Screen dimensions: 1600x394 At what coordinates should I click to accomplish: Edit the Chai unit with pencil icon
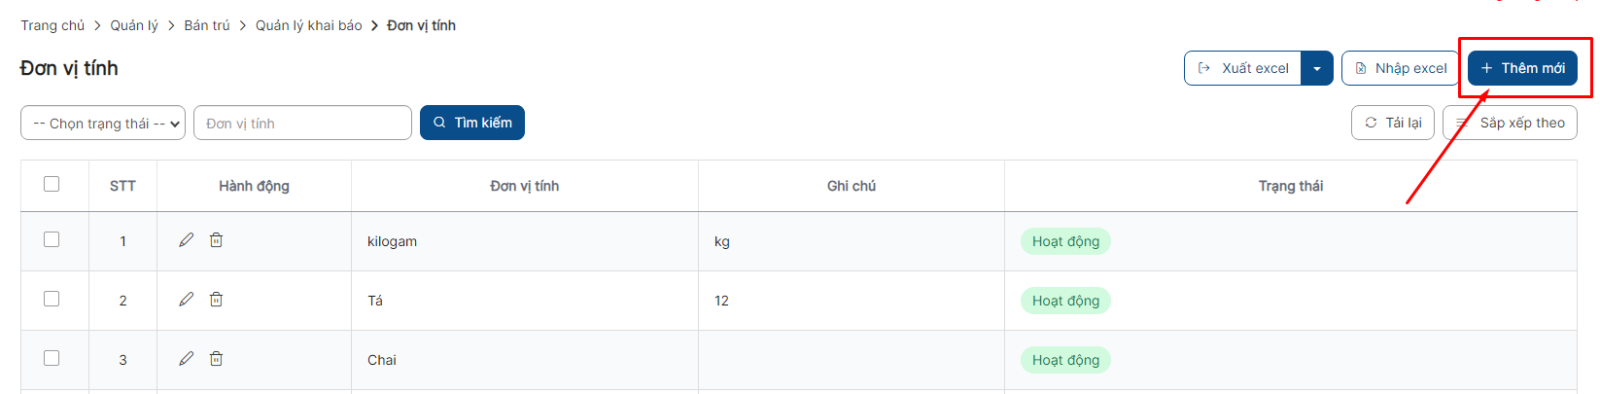click(186, 358)
